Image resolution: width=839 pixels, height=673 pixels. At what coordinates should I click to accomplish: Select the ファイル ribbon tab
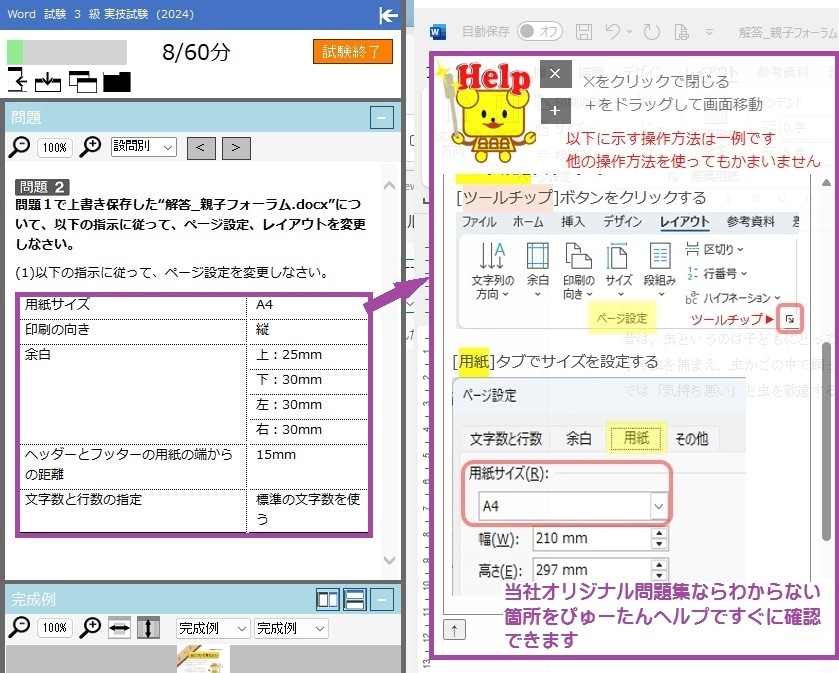(x=479, y=221)
